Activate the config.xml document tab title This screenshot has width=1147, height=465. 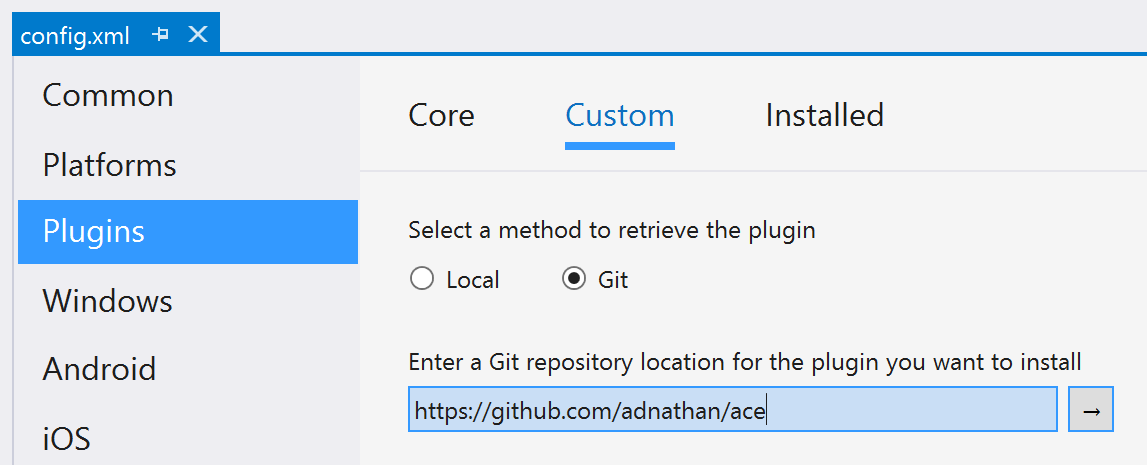(75, 35)
